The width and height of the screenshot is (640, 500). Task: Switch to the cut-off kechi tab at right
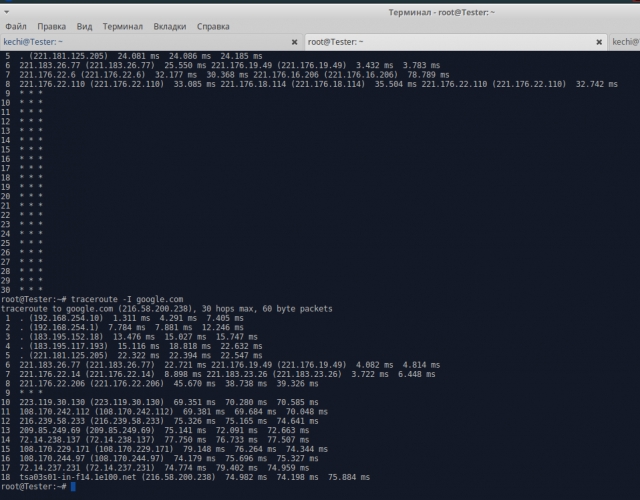[625, 42]
